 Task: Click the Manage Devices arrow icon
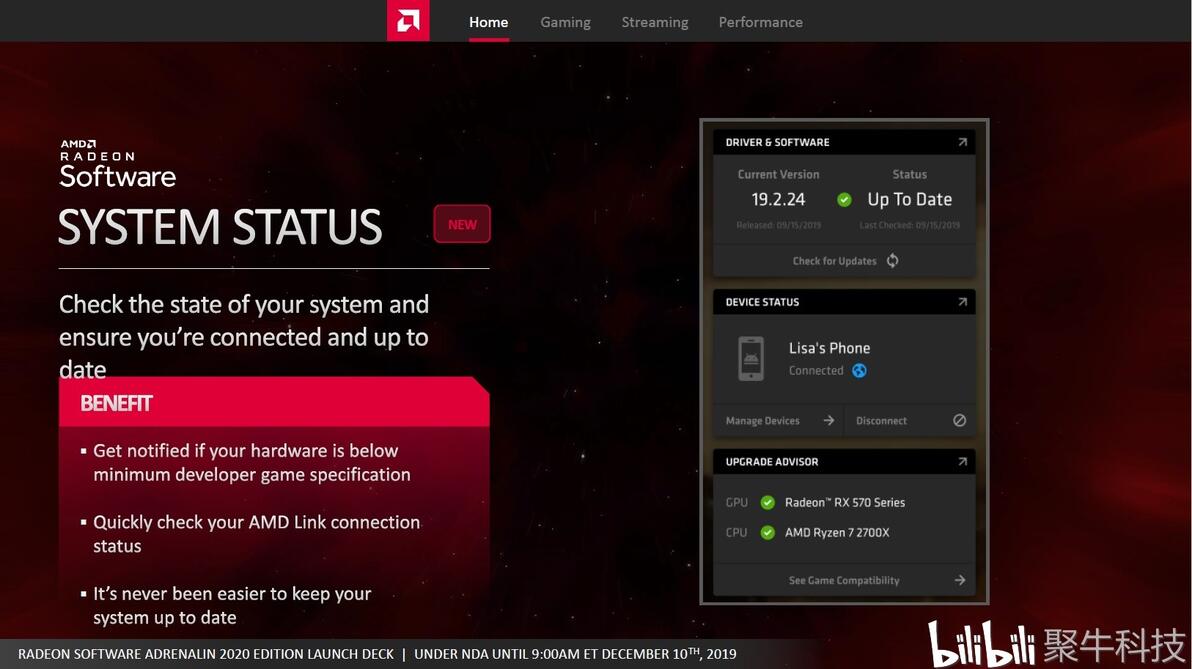(x=829, y=420)
